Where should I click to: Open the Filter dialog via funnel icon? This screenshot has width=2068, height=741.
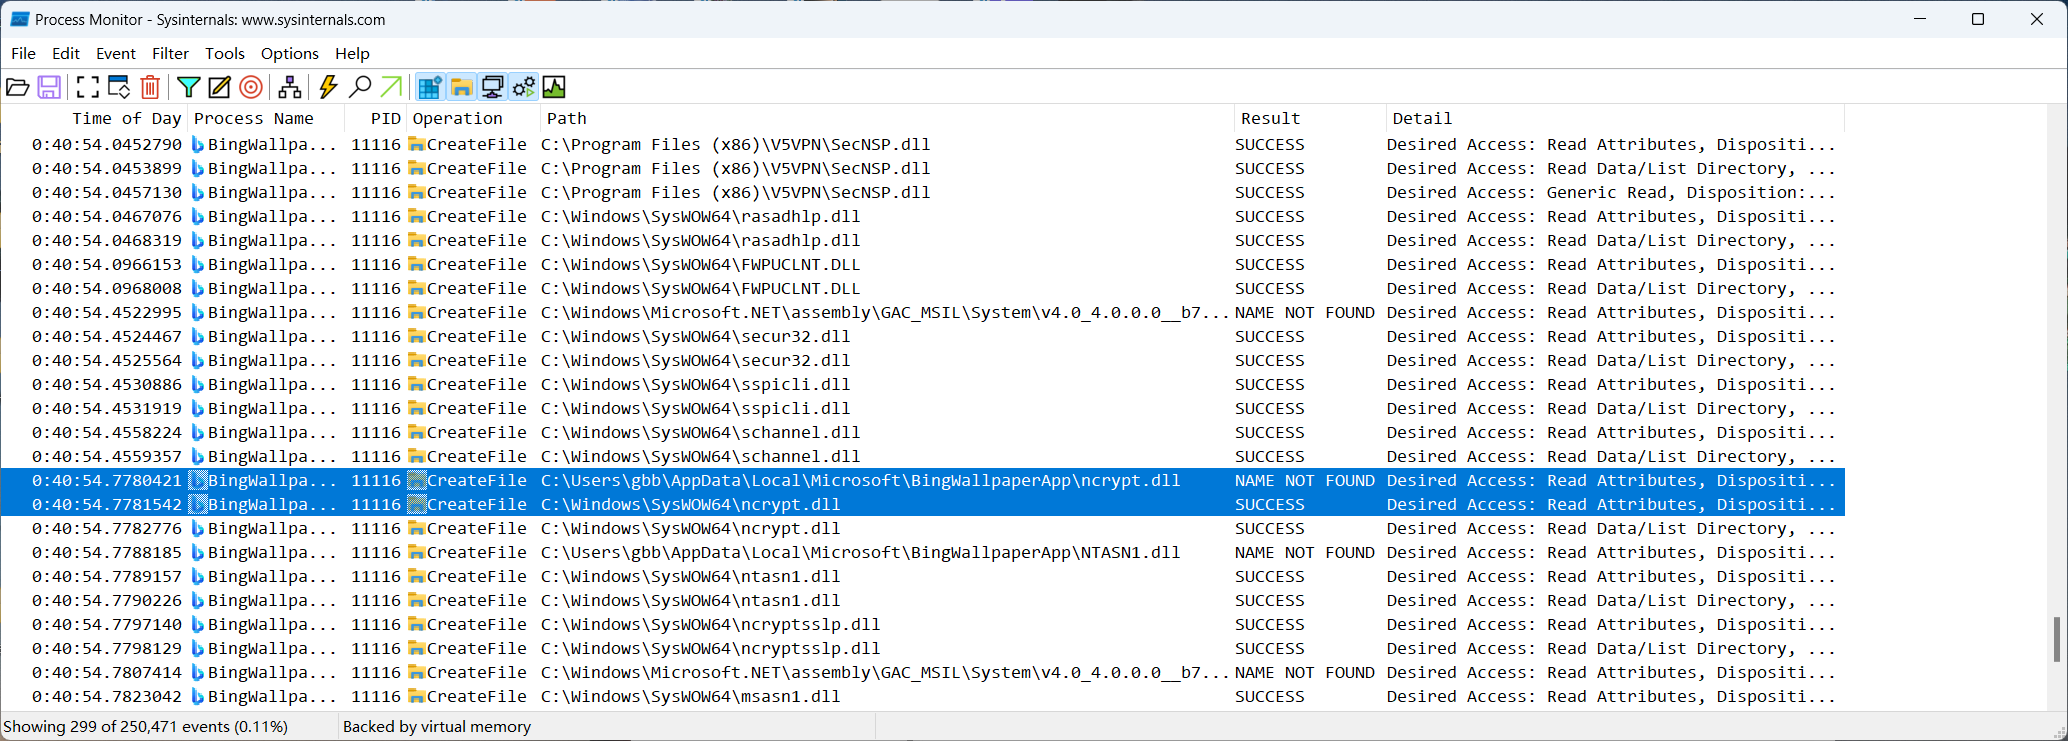pyautogui.click(x=189, y=87)
